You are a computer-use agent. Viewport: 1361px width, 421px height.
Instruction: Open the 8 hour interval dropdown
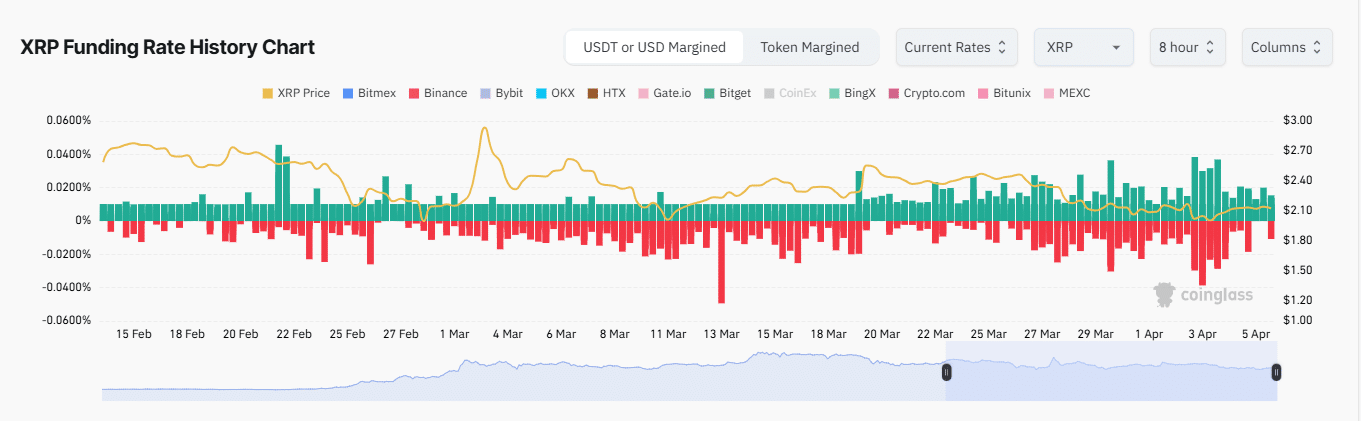click(1187, 47)
